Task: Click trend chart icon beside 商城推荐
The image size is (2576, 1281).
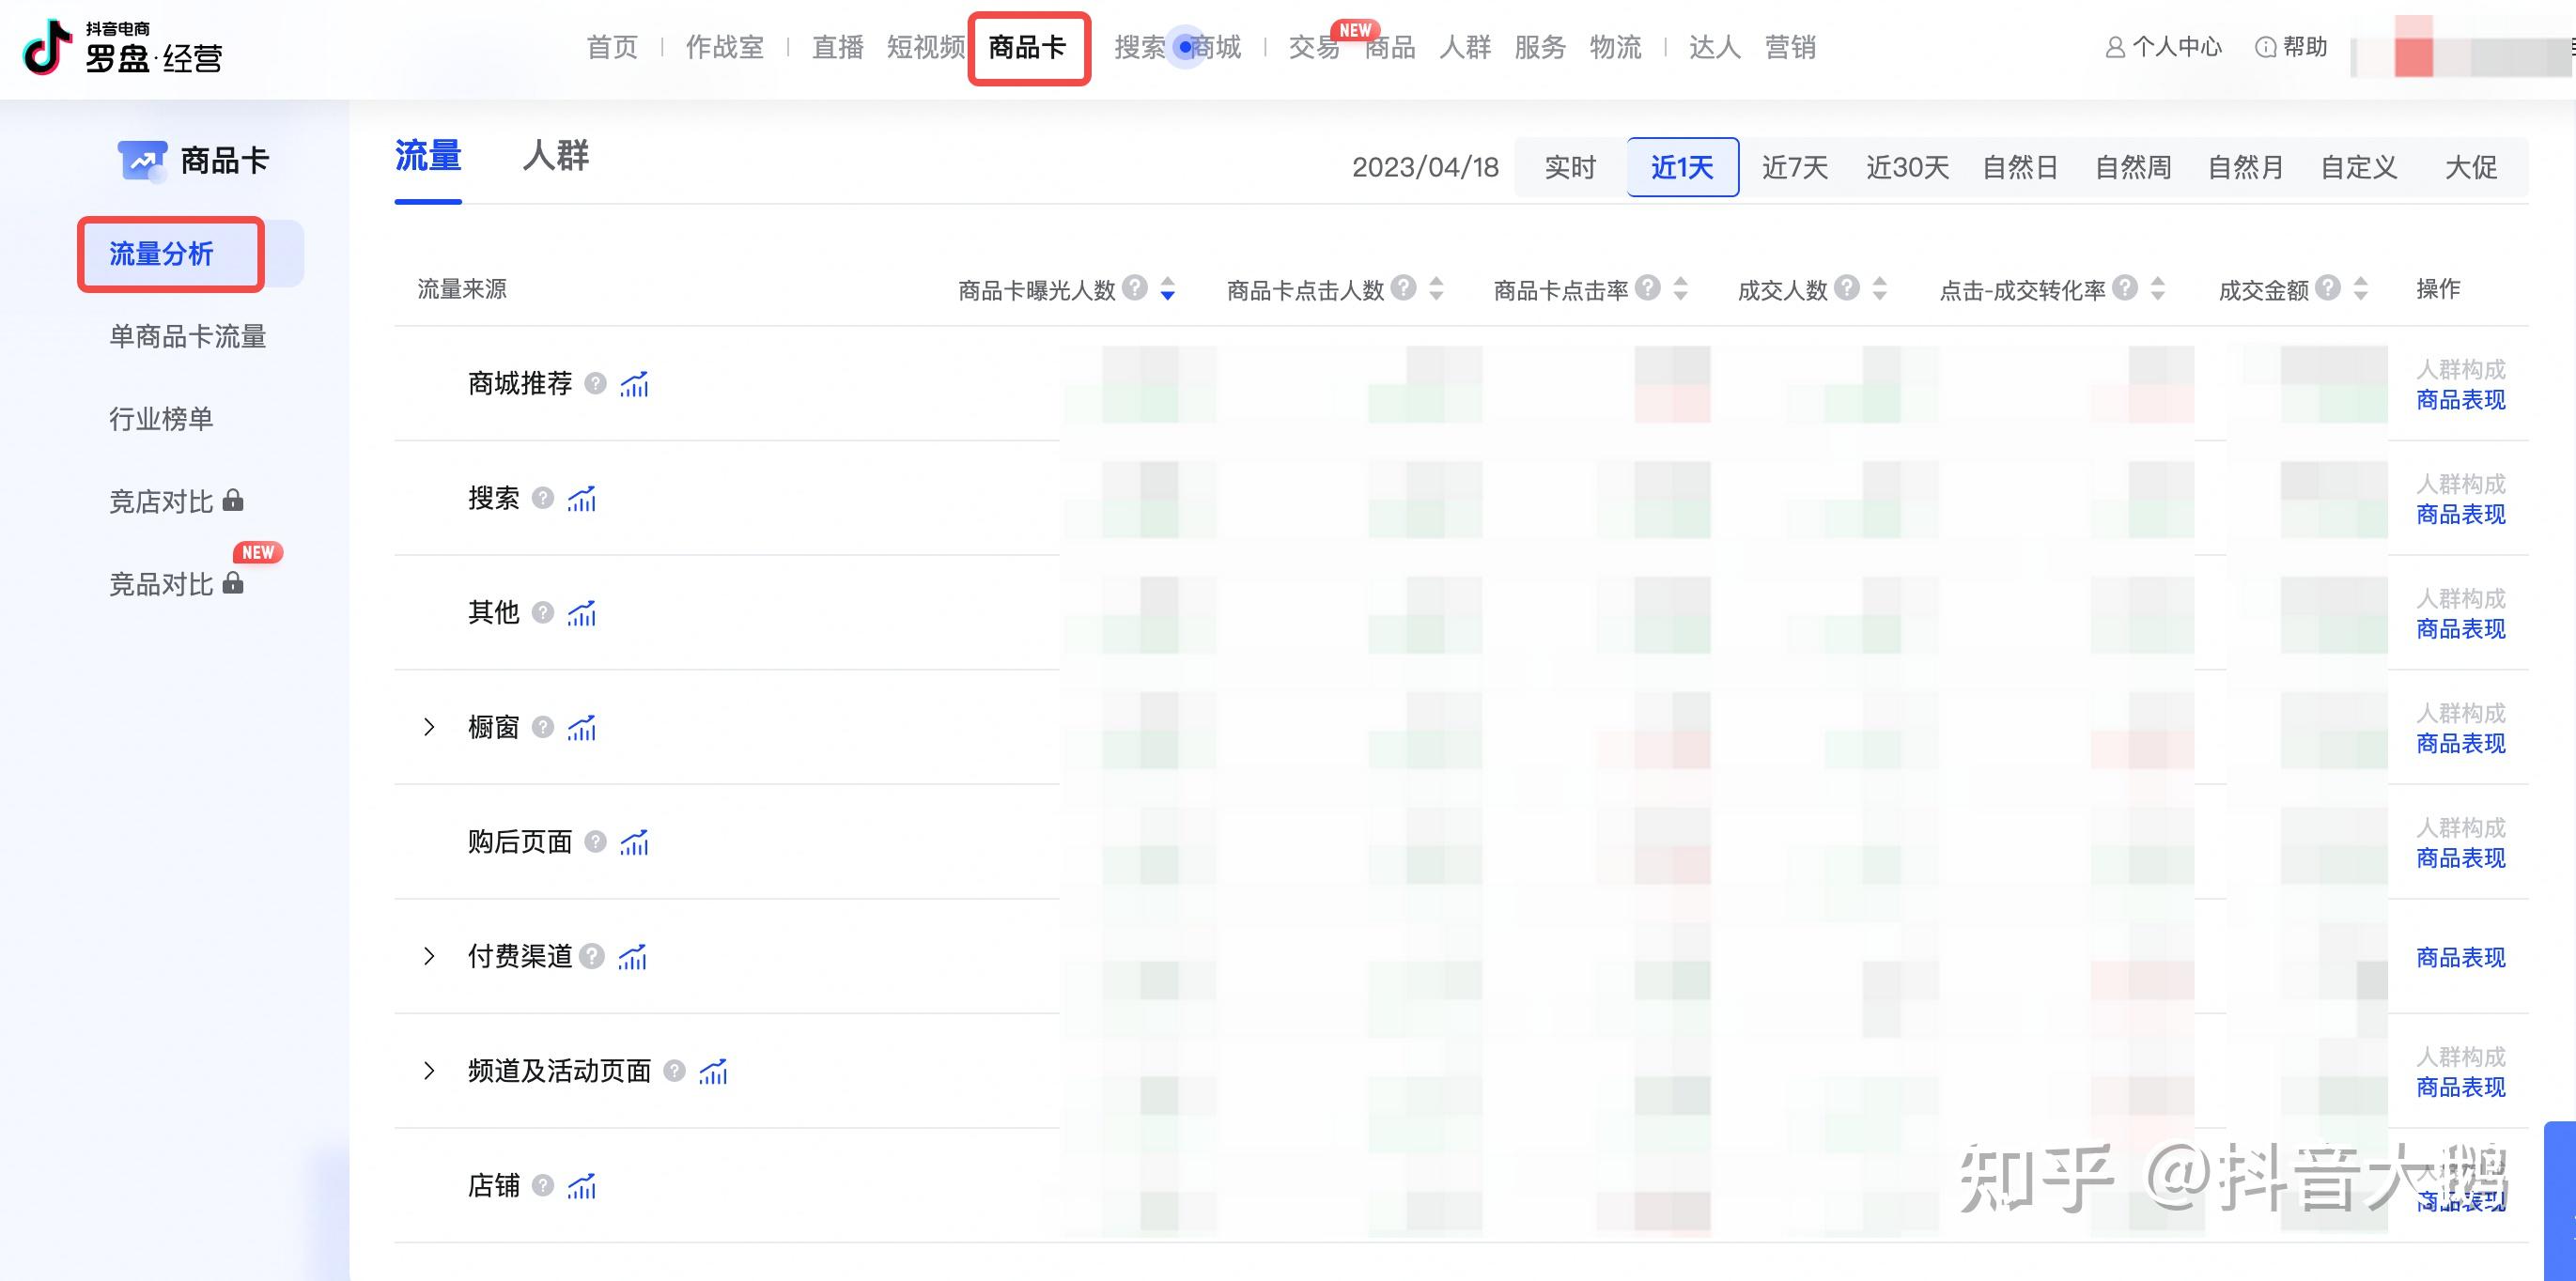Action: click(634, 384)
